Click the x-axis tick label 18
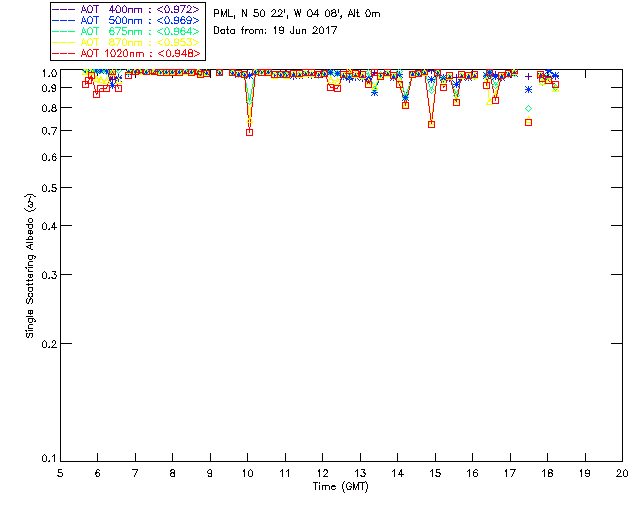The width and height of the screenshot is (640, 512). (x=547, y=473)
